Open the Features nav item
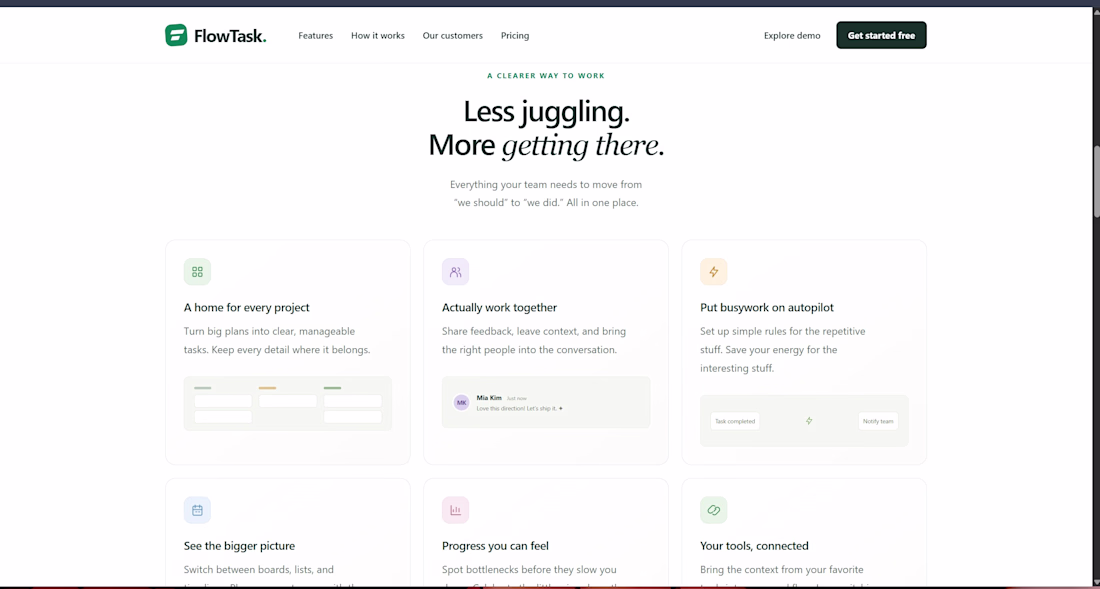The width and height of the screenshot is (1100, 589). point(316,36)
